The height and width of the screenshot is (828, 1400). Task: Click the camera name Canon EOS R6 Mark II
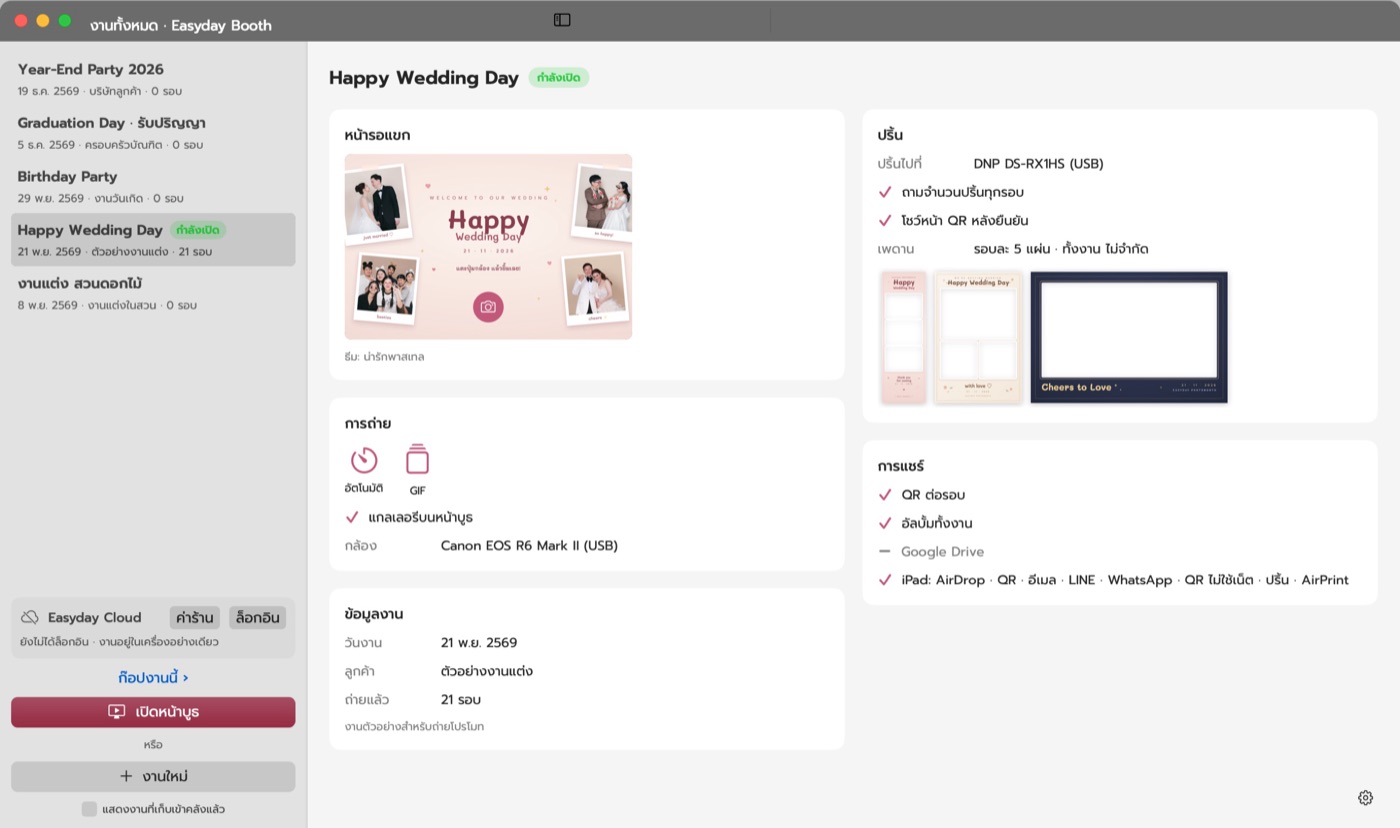tap(529, 546)
